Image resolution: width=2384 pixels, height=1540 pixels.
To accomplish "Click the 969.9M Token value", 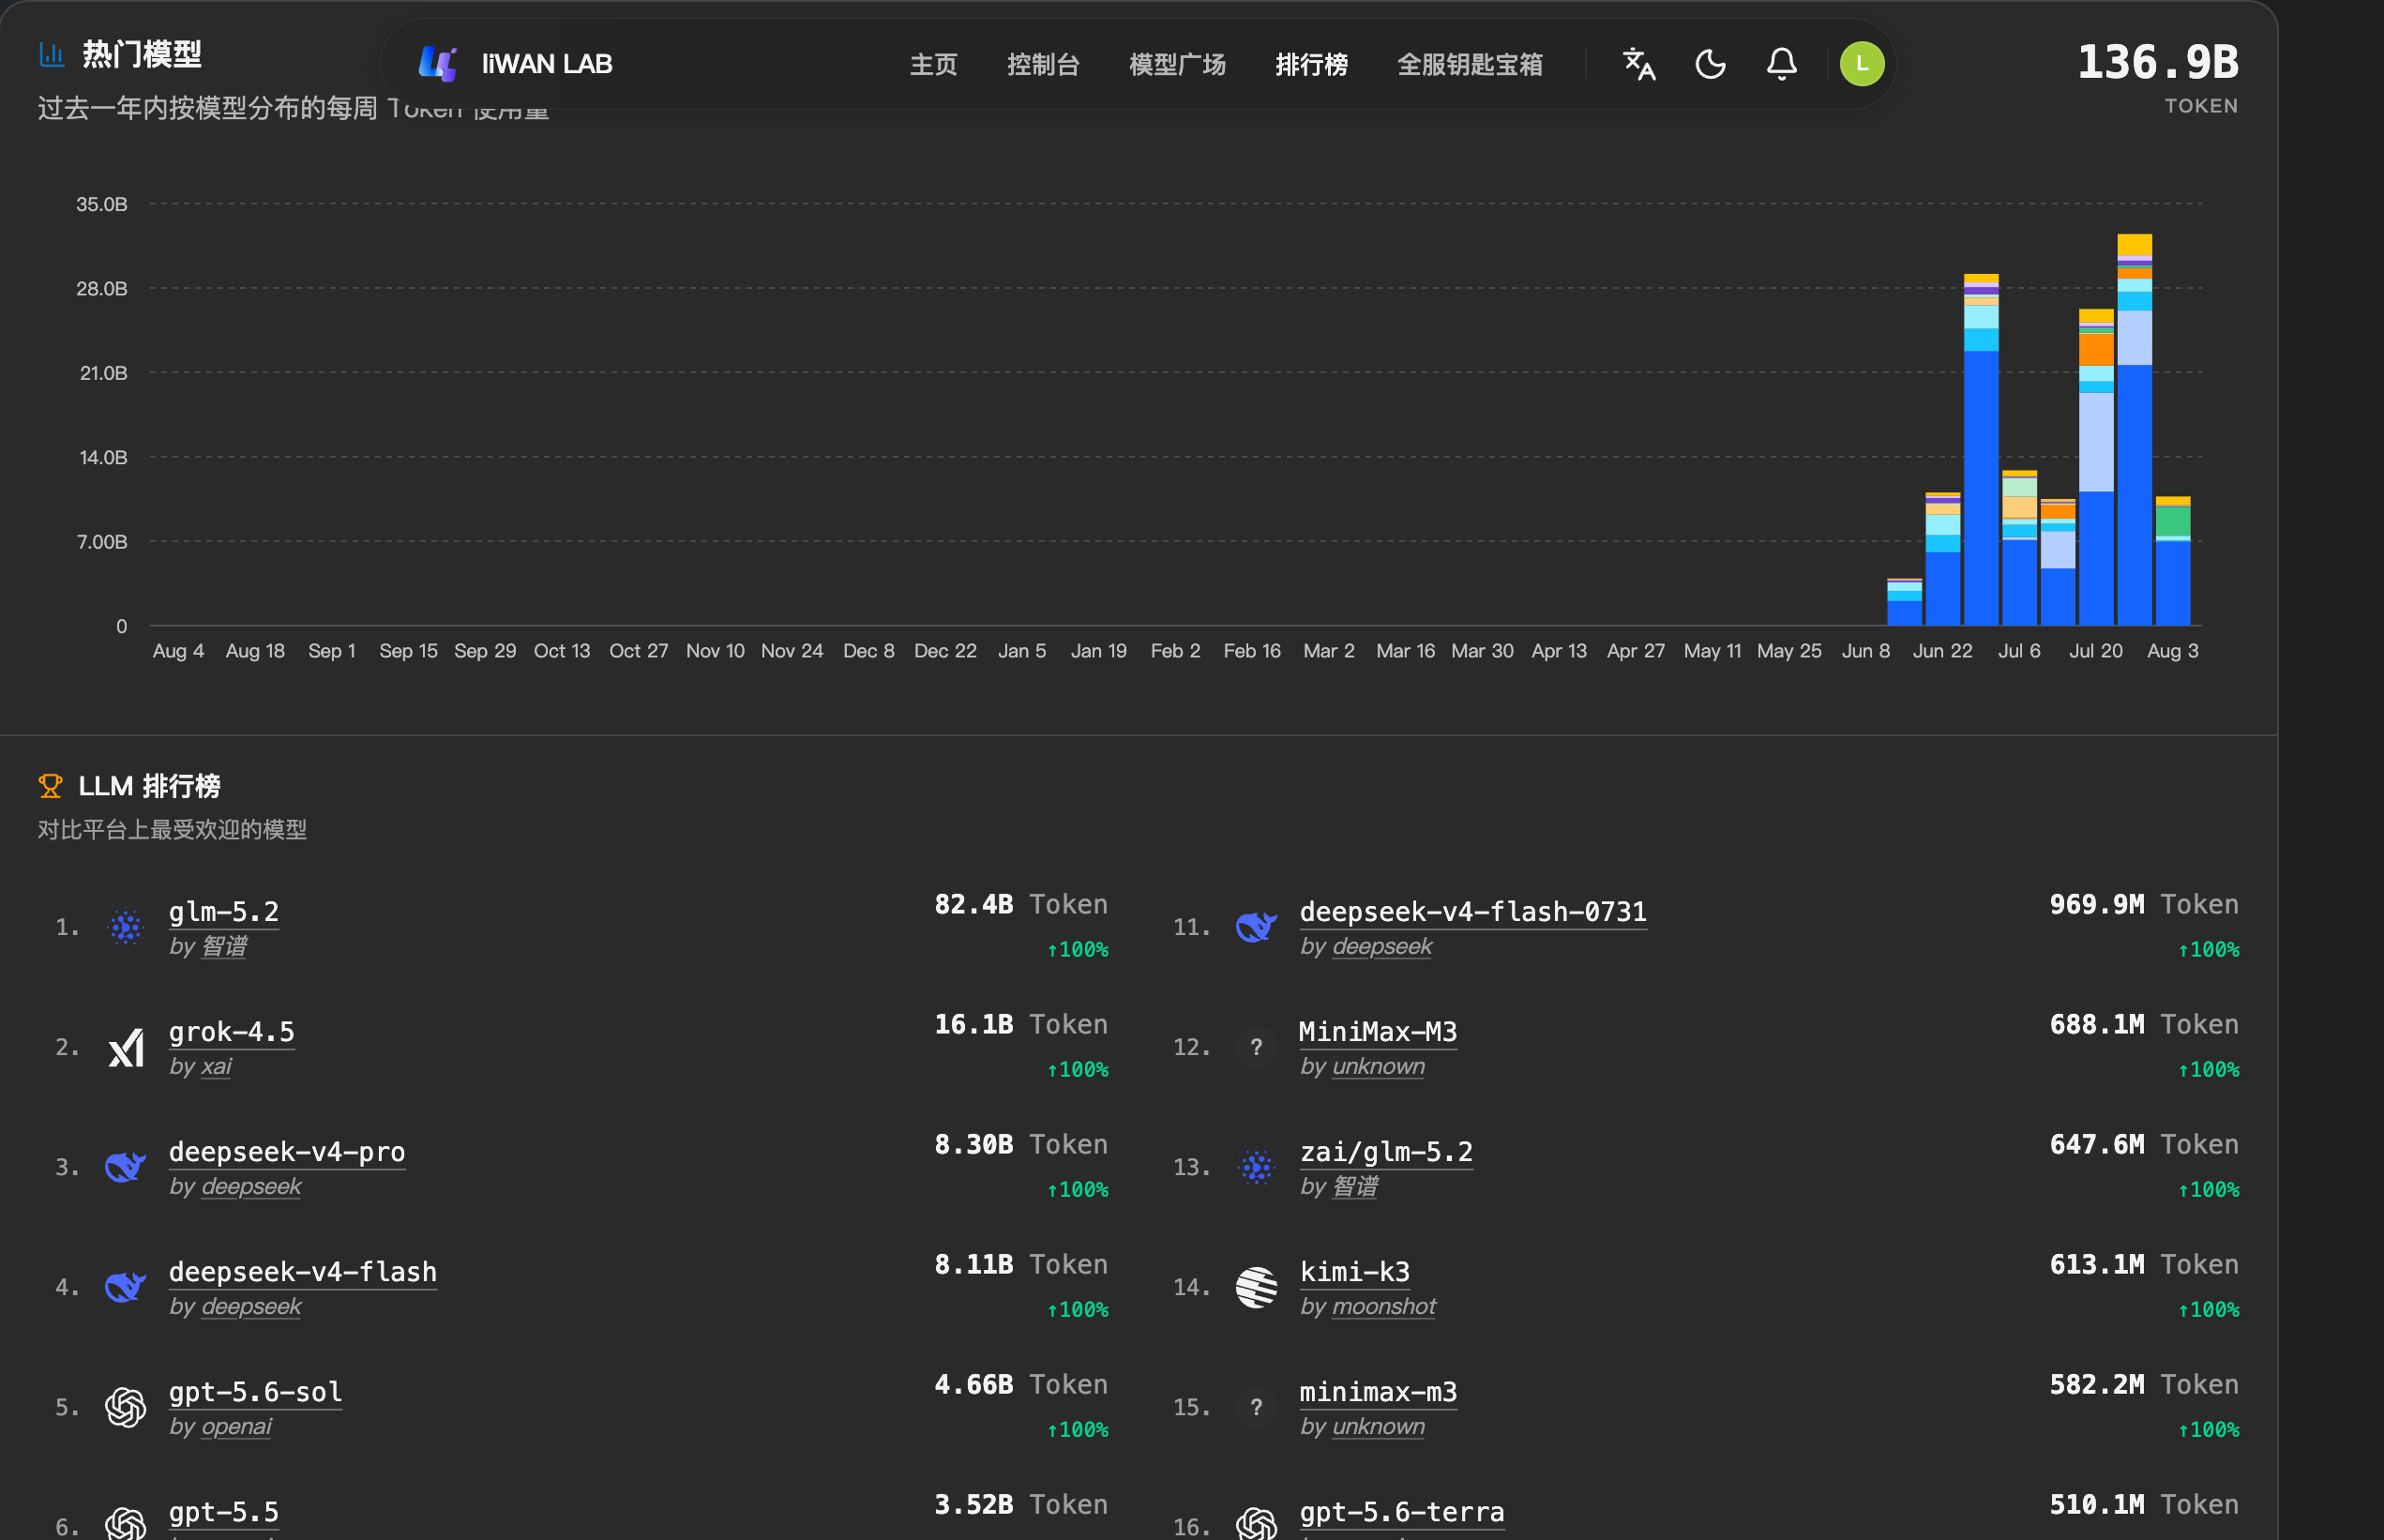I will (x=2144, y=905).
